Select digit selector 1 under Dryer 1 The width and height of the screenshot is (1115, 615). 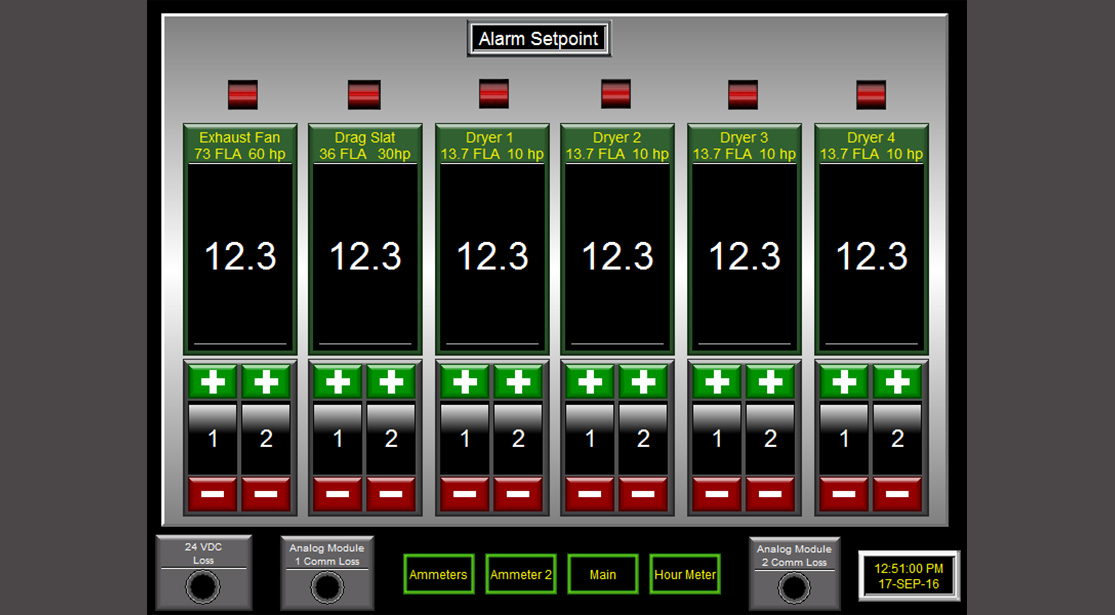[x=465, y=439]
